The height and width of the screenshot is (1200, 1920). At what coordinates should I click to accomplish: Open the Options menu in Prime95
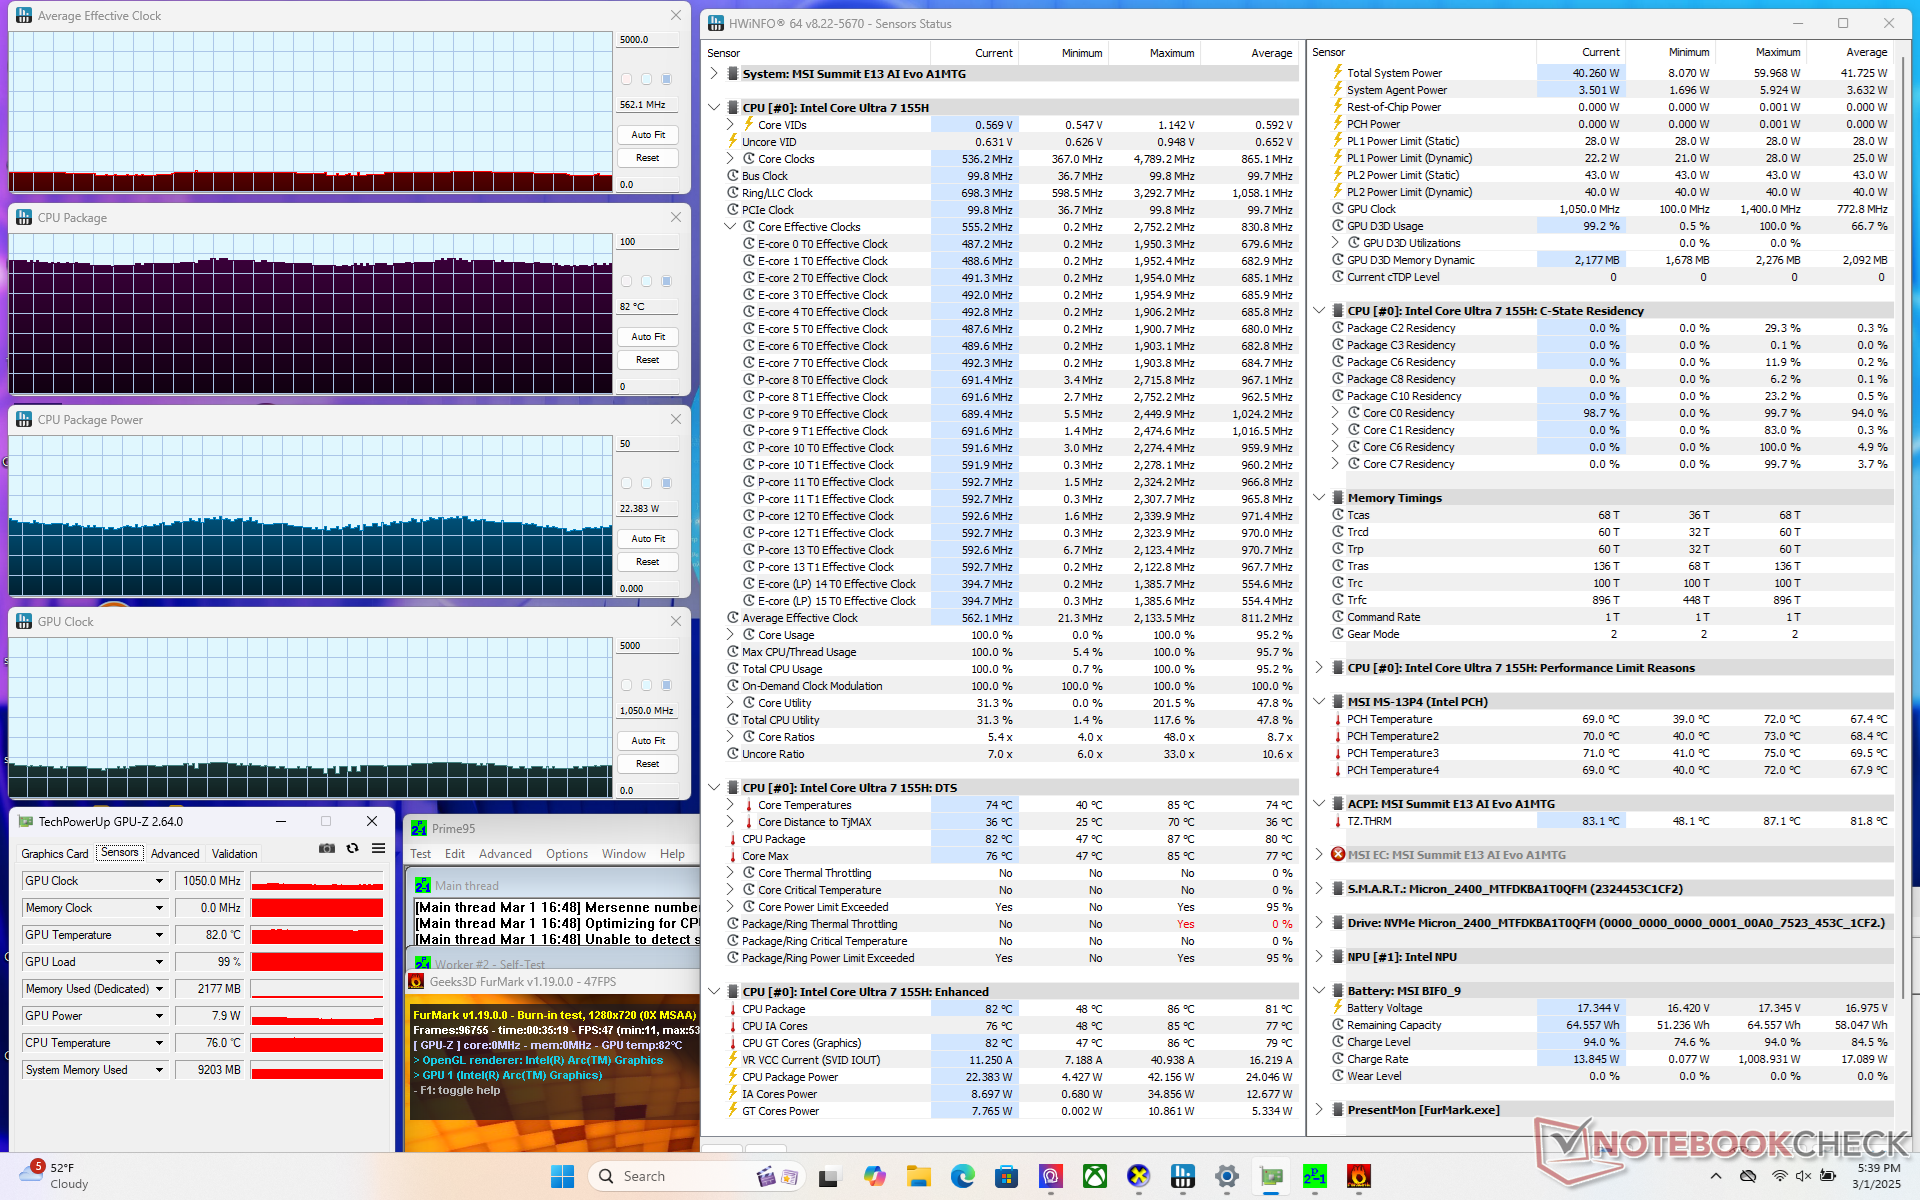[567, 854]
